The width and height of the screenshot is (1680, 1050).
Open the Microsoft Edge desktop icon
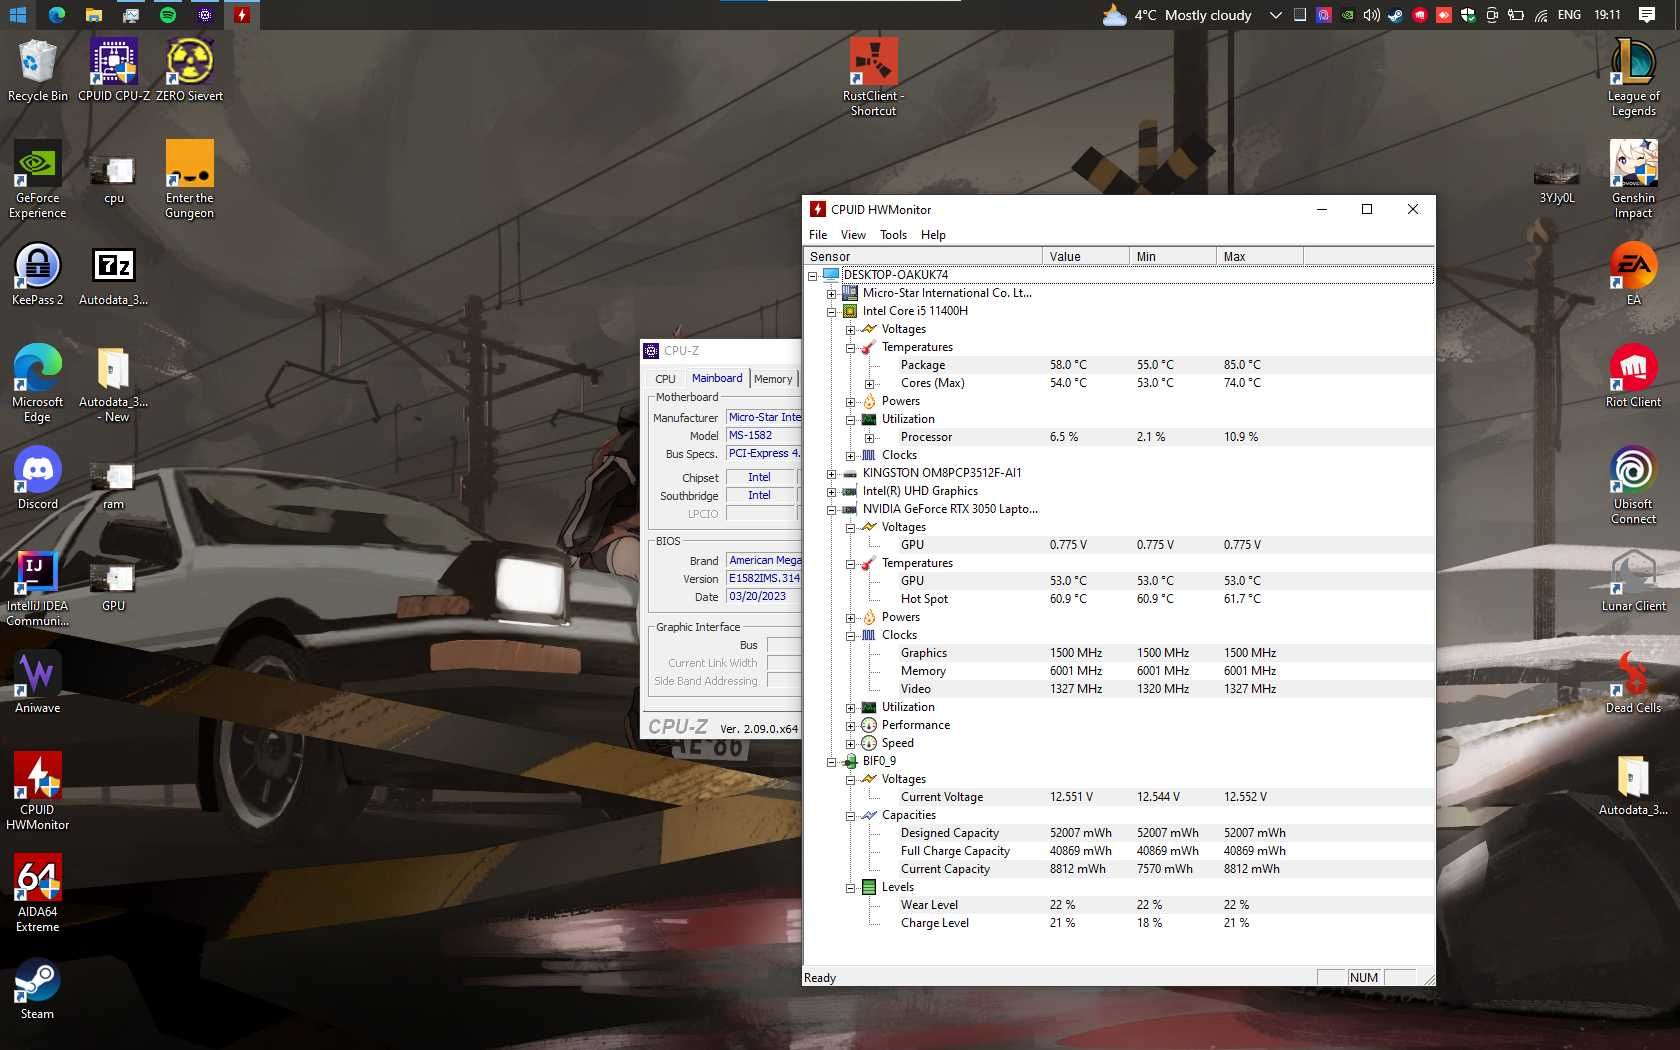pos(37,383)
